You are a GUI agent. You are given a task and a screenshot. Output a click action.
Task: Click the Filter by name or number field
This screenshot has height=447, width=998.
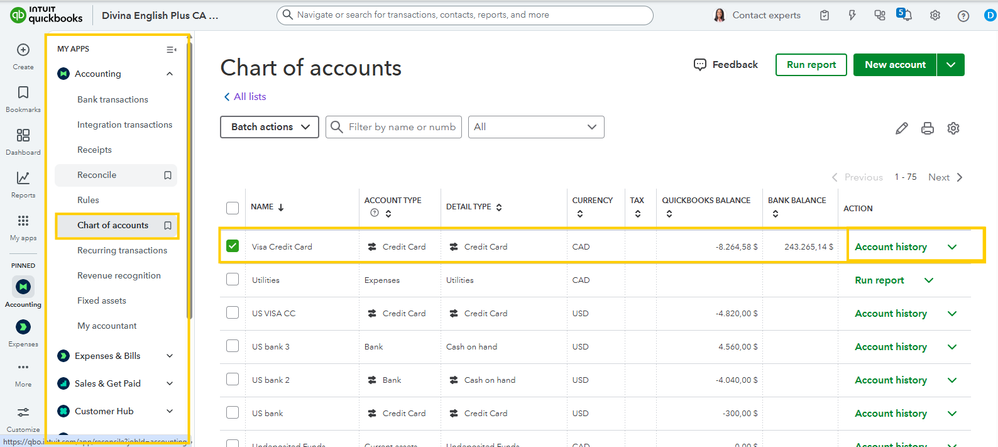tap(393, 127)
